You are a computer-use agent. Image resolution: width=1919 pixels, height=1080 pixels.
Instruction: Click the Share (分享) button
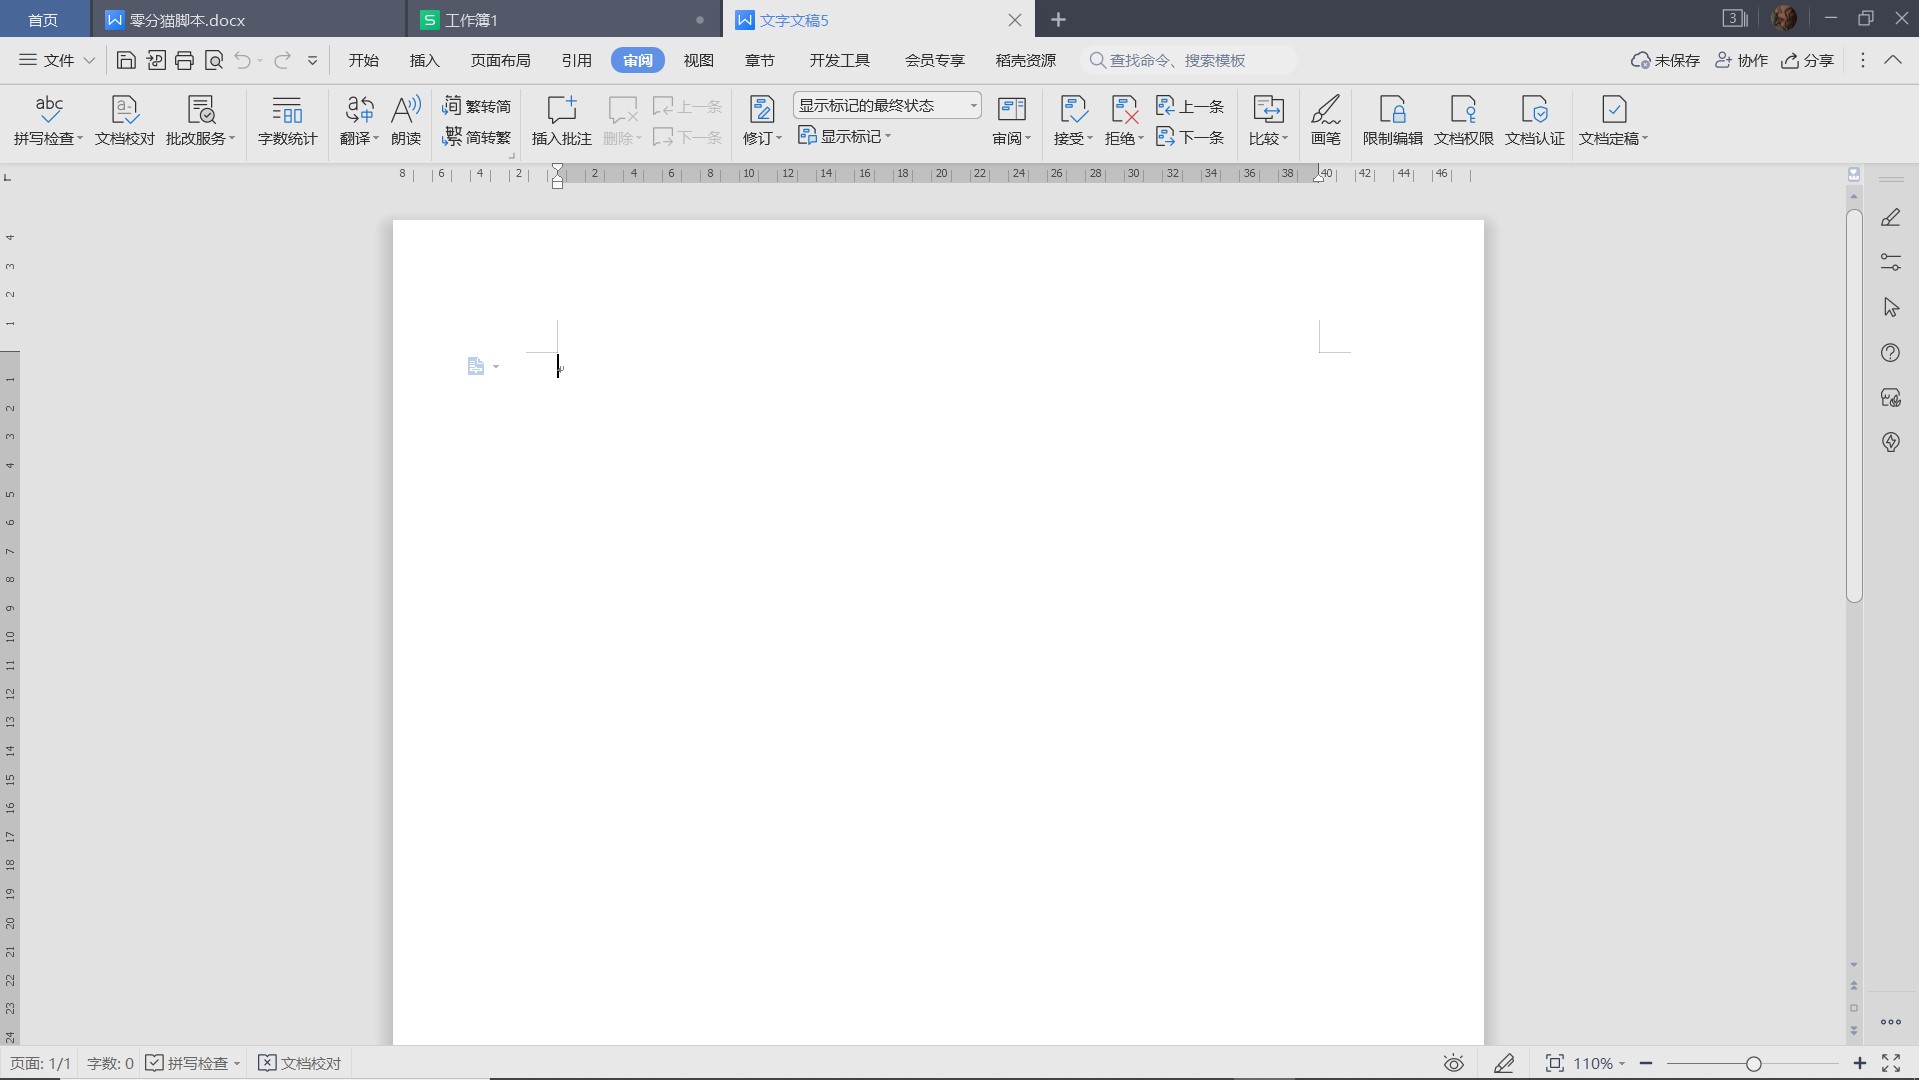(1807, 61)
